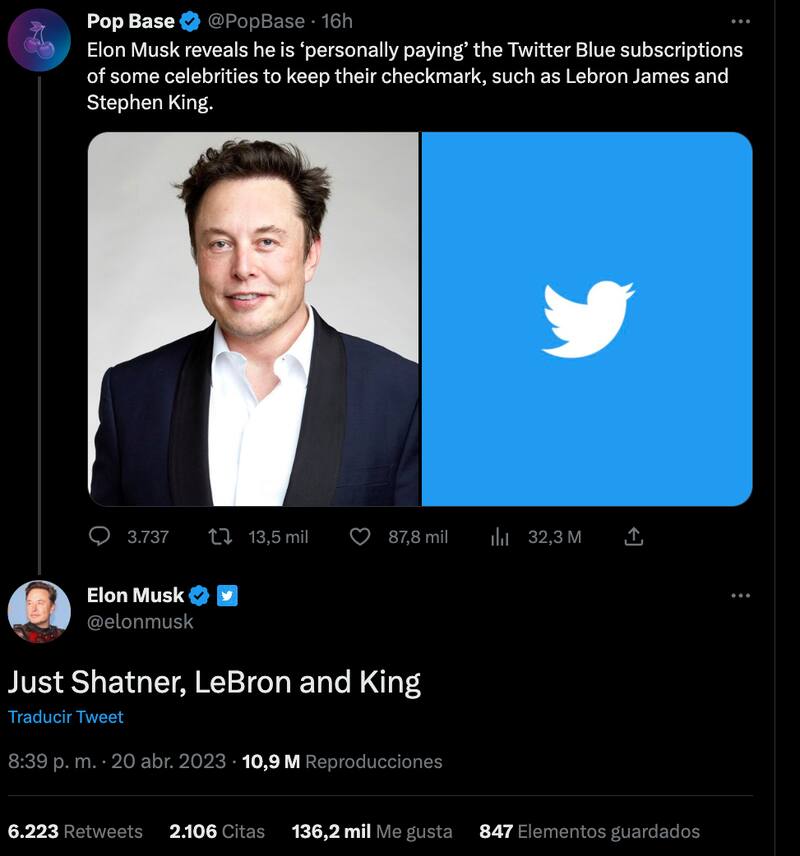Click Elon Musk's blue verified checkmark

pyautogui.click(x=199, y=596)
